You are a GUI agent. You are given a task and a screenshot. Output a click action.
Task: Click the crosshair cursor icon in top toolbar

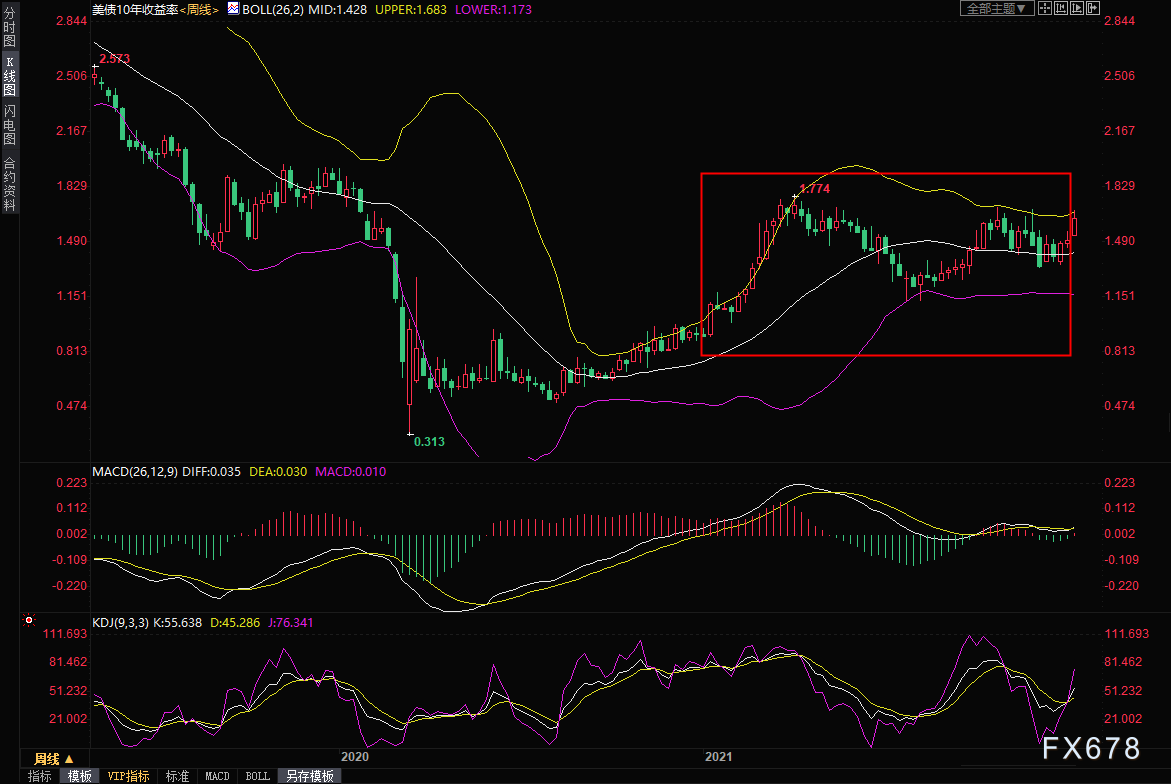click(1045, 8)
